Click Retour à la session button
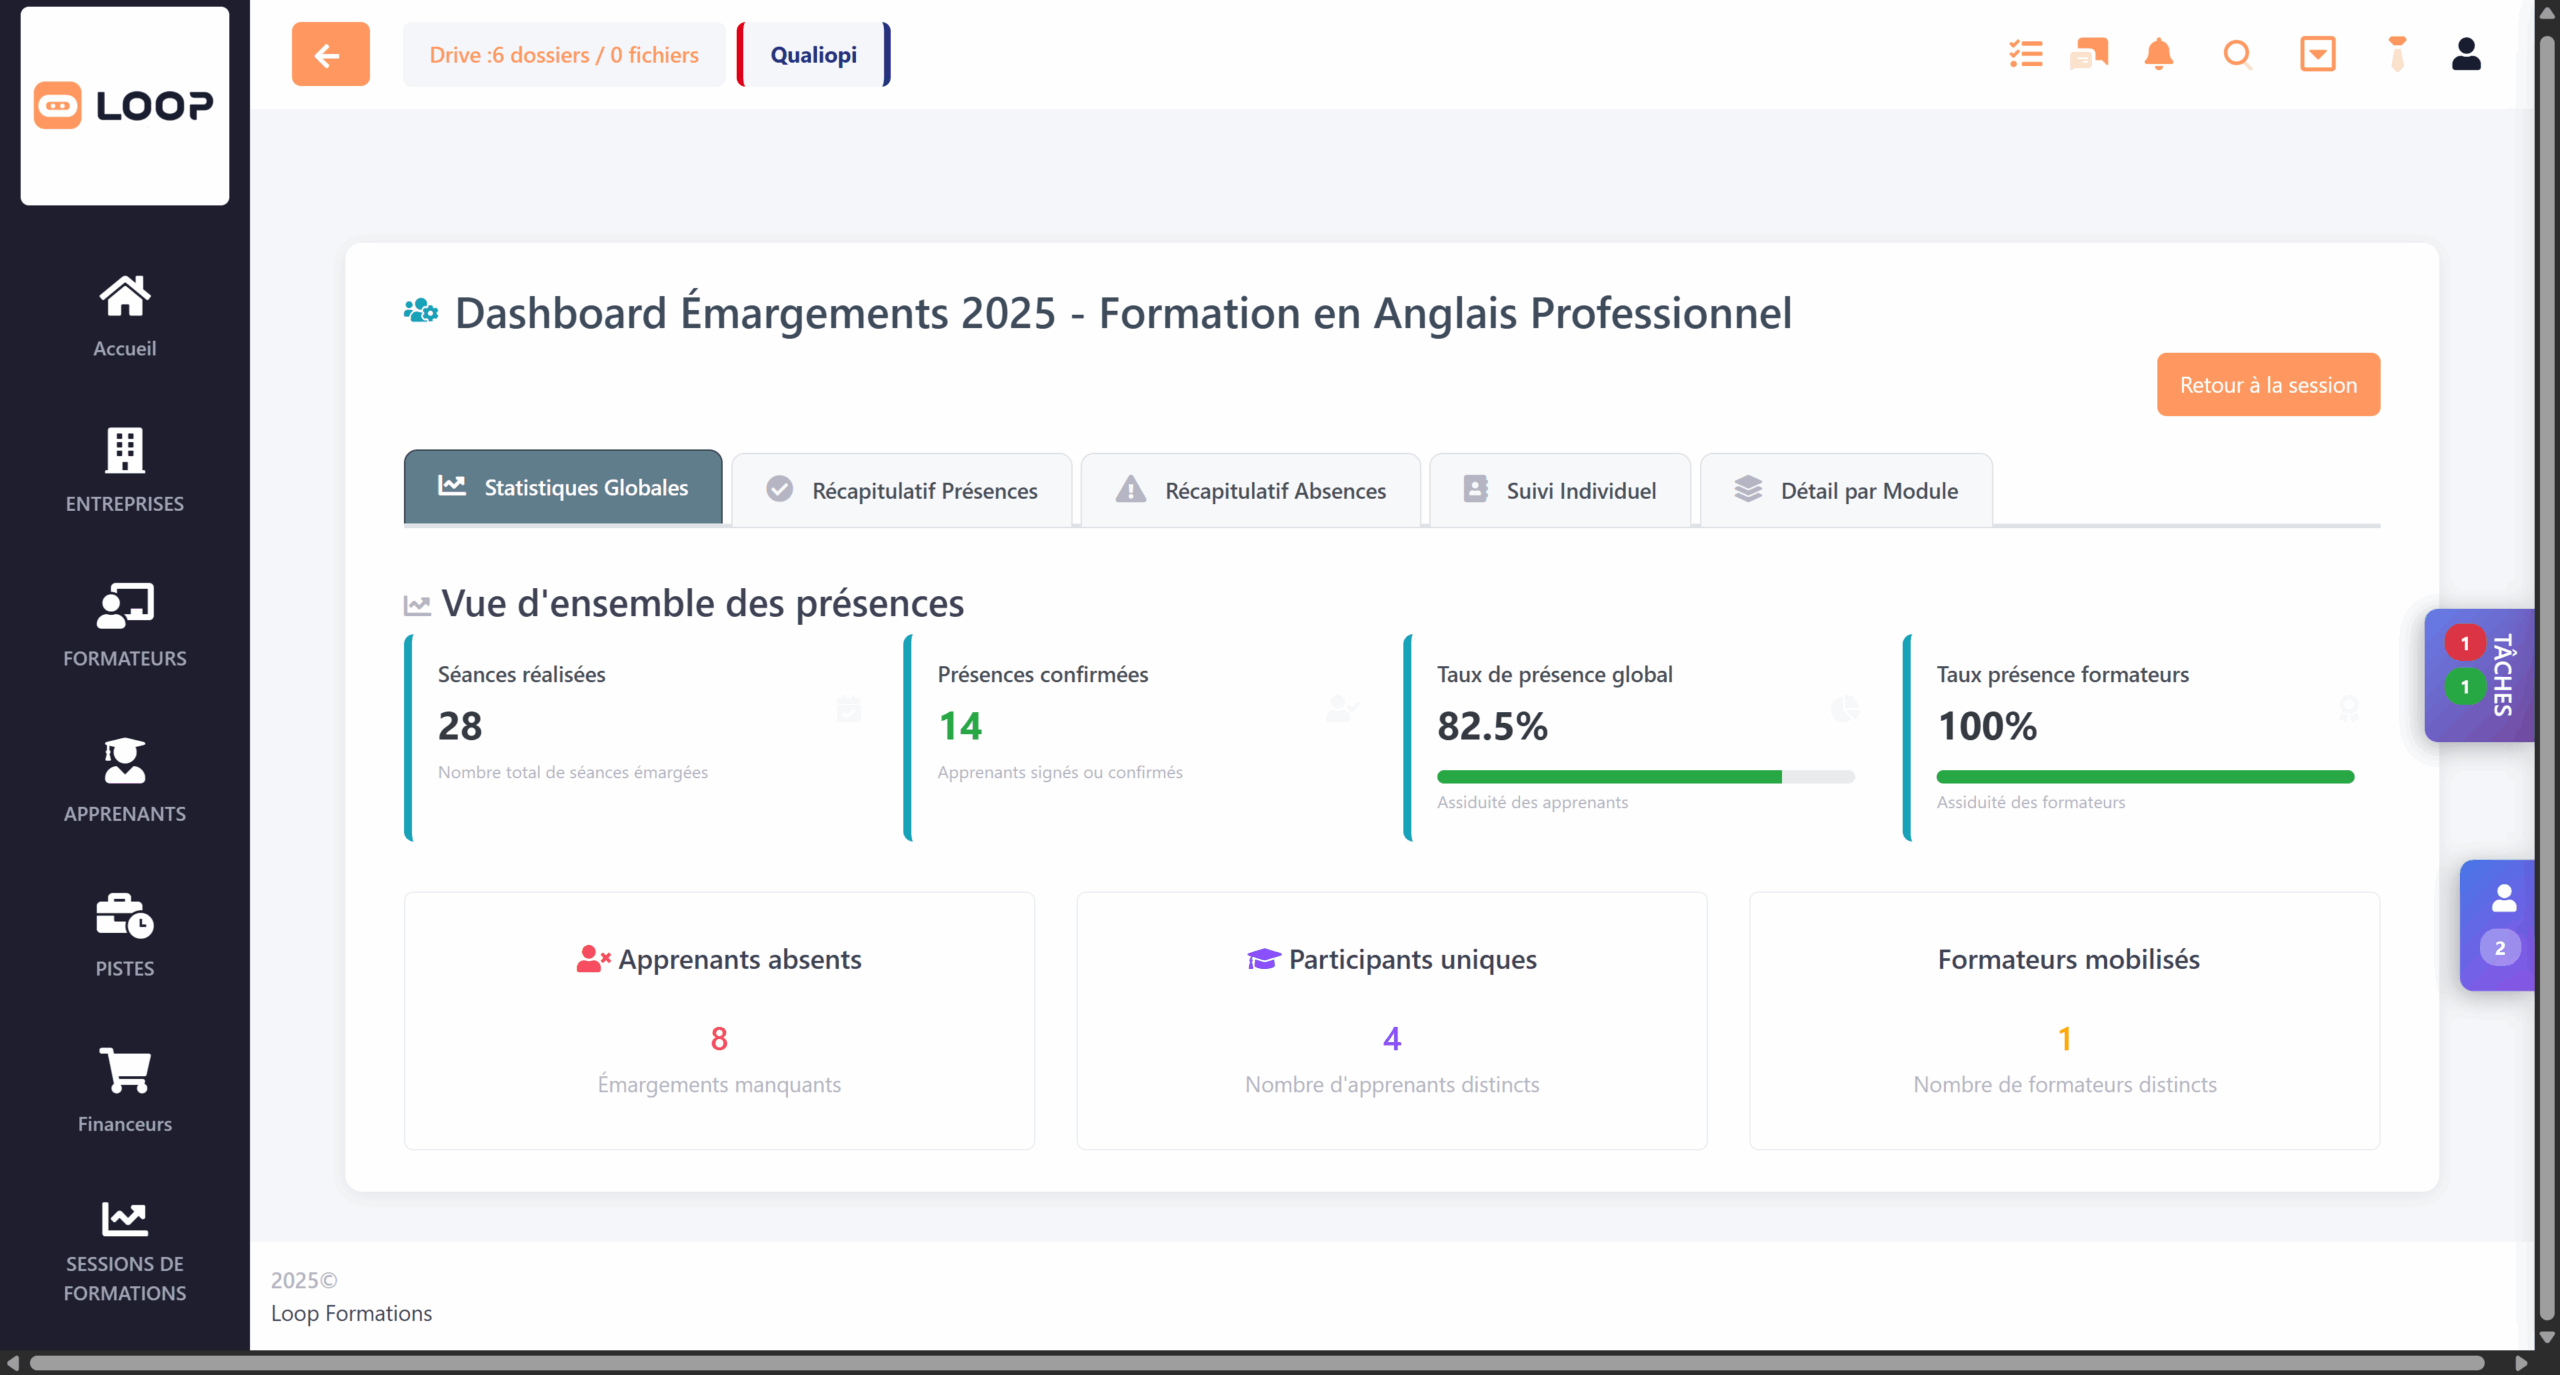Screen dimensions: 2560x1375 (x=2268, y=385)
